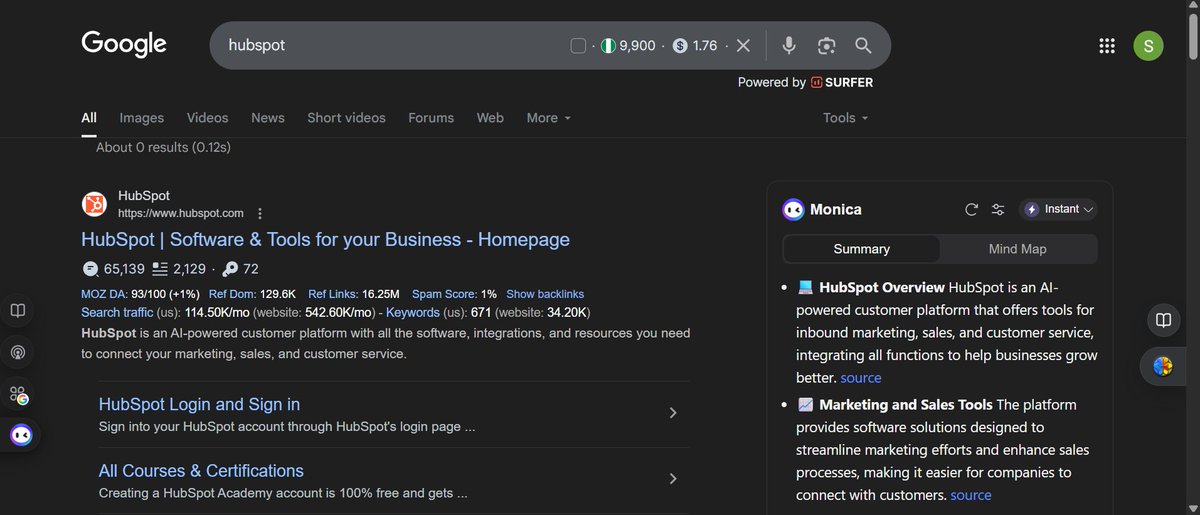Screen dimensions: 1200x515
Task: Switch to the Images tab
Action: click(141, 118)
